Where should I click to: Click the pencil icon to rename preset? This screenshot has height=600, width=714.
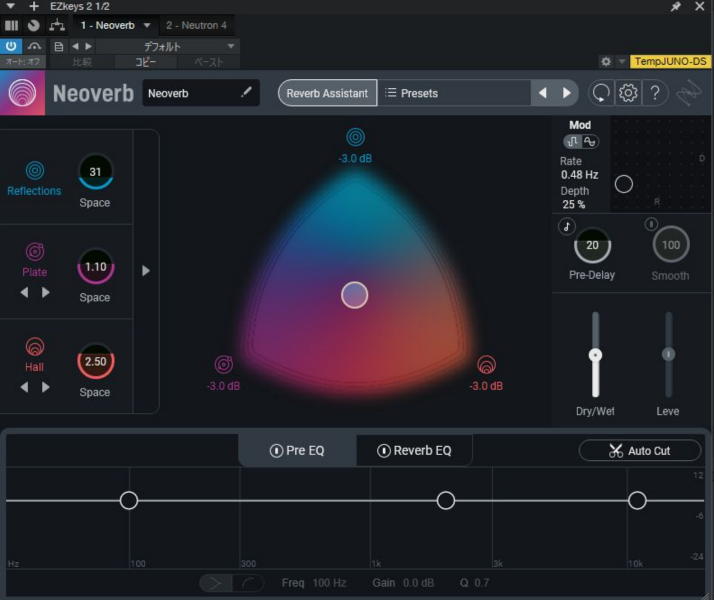pos(246,93)
